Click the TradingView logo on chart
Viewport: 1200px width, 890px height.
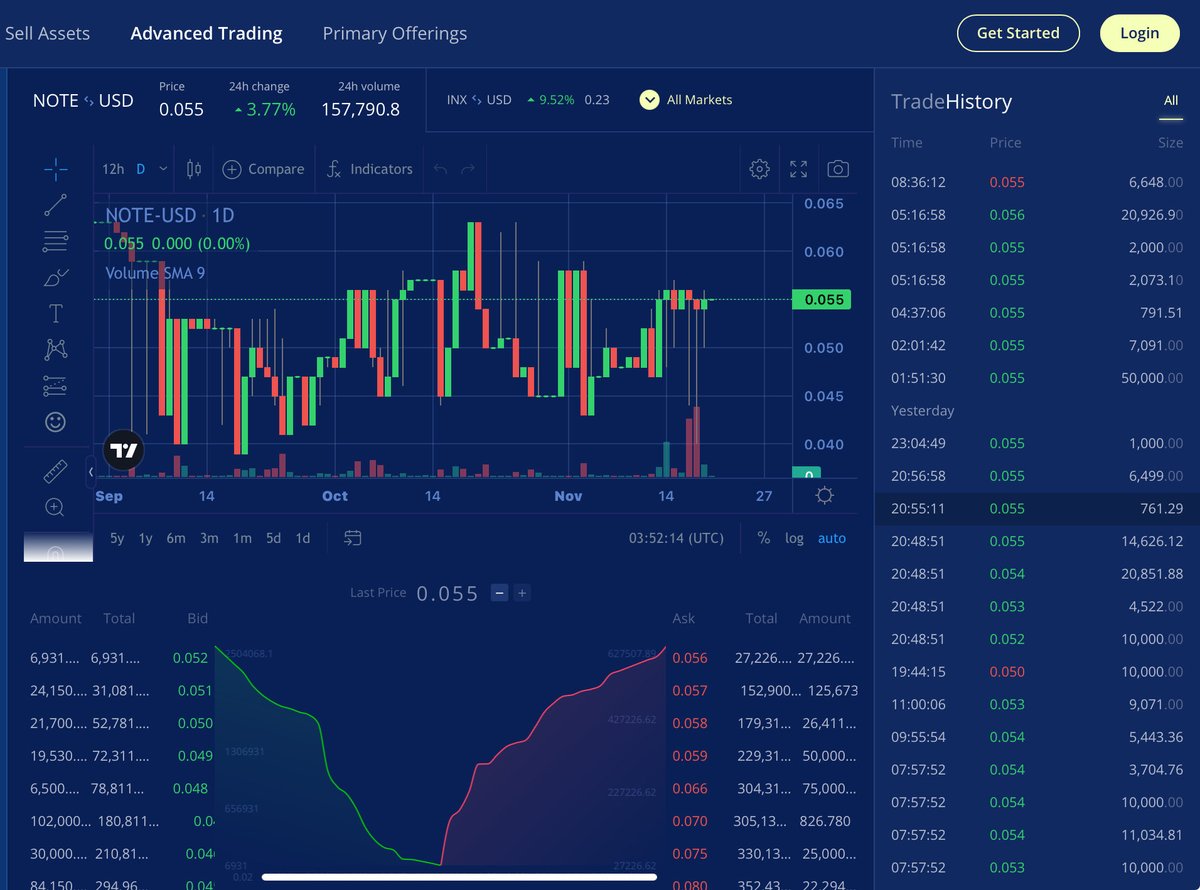pyautogui.click(x=124, y=451)
